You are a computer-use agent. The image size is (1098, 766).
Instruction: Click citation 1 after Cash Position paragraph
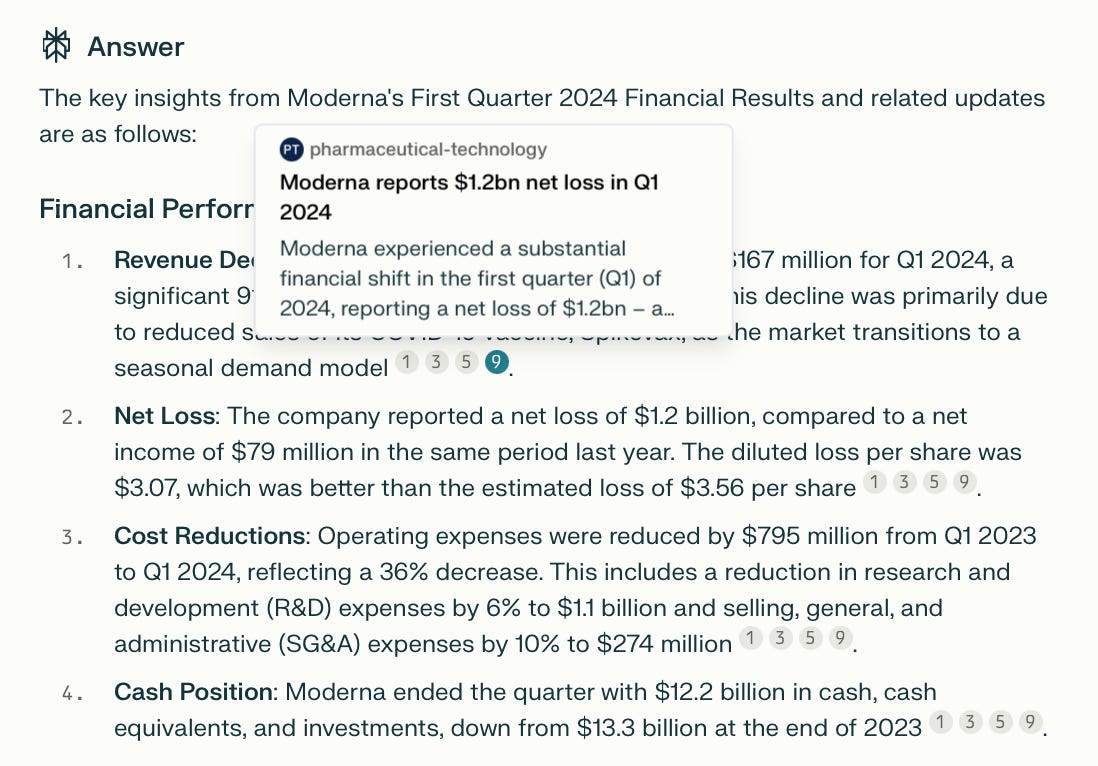click(940, 722)
